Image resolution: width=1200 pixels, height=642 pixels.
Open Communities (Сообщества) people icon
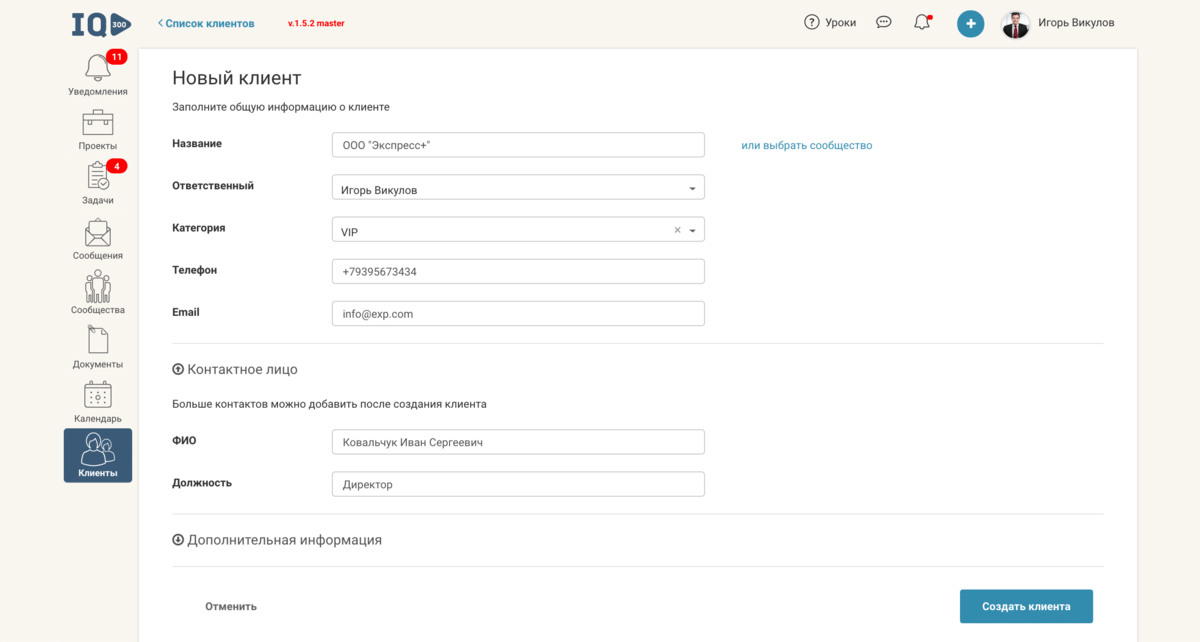(97, 287)
